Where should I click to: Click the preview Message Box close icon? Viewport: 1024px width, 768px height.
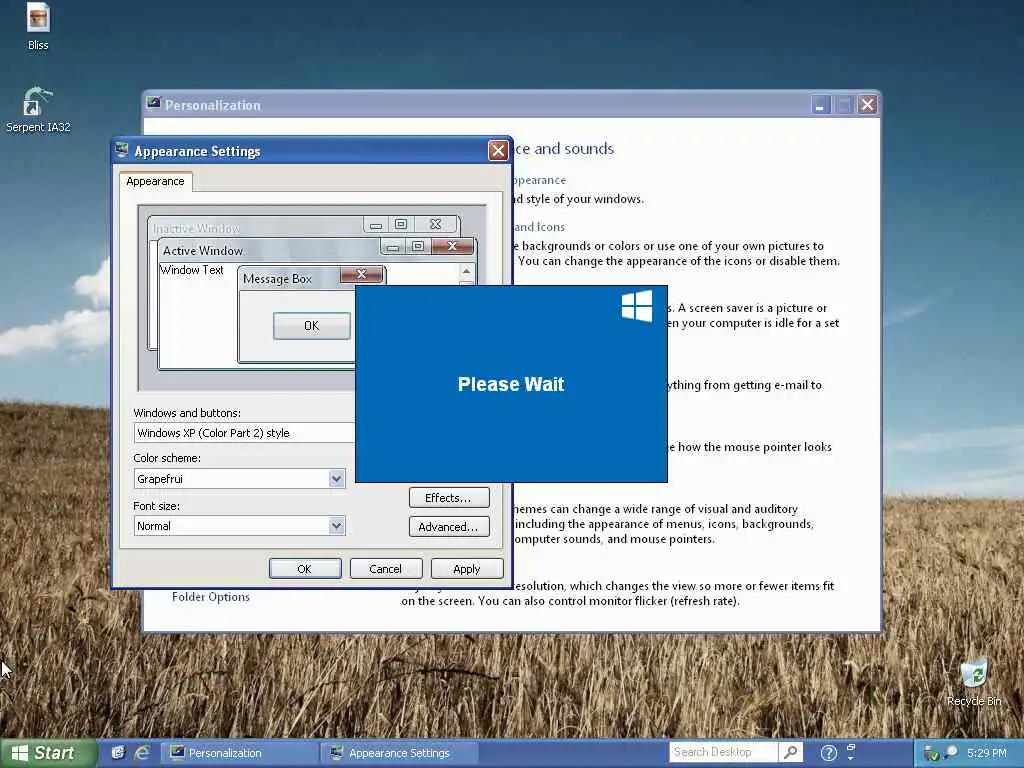click(x=361, y=274)
